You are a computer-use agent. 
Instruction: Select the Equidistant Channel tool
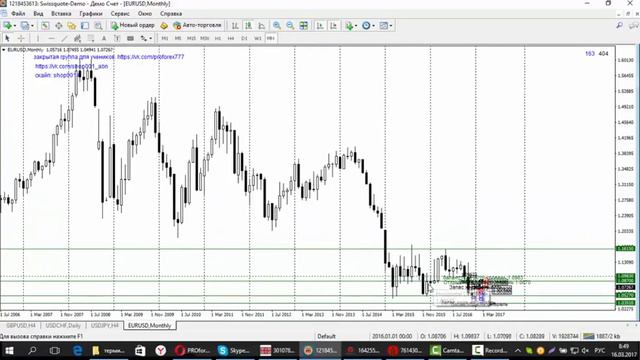tap(77, 38)
